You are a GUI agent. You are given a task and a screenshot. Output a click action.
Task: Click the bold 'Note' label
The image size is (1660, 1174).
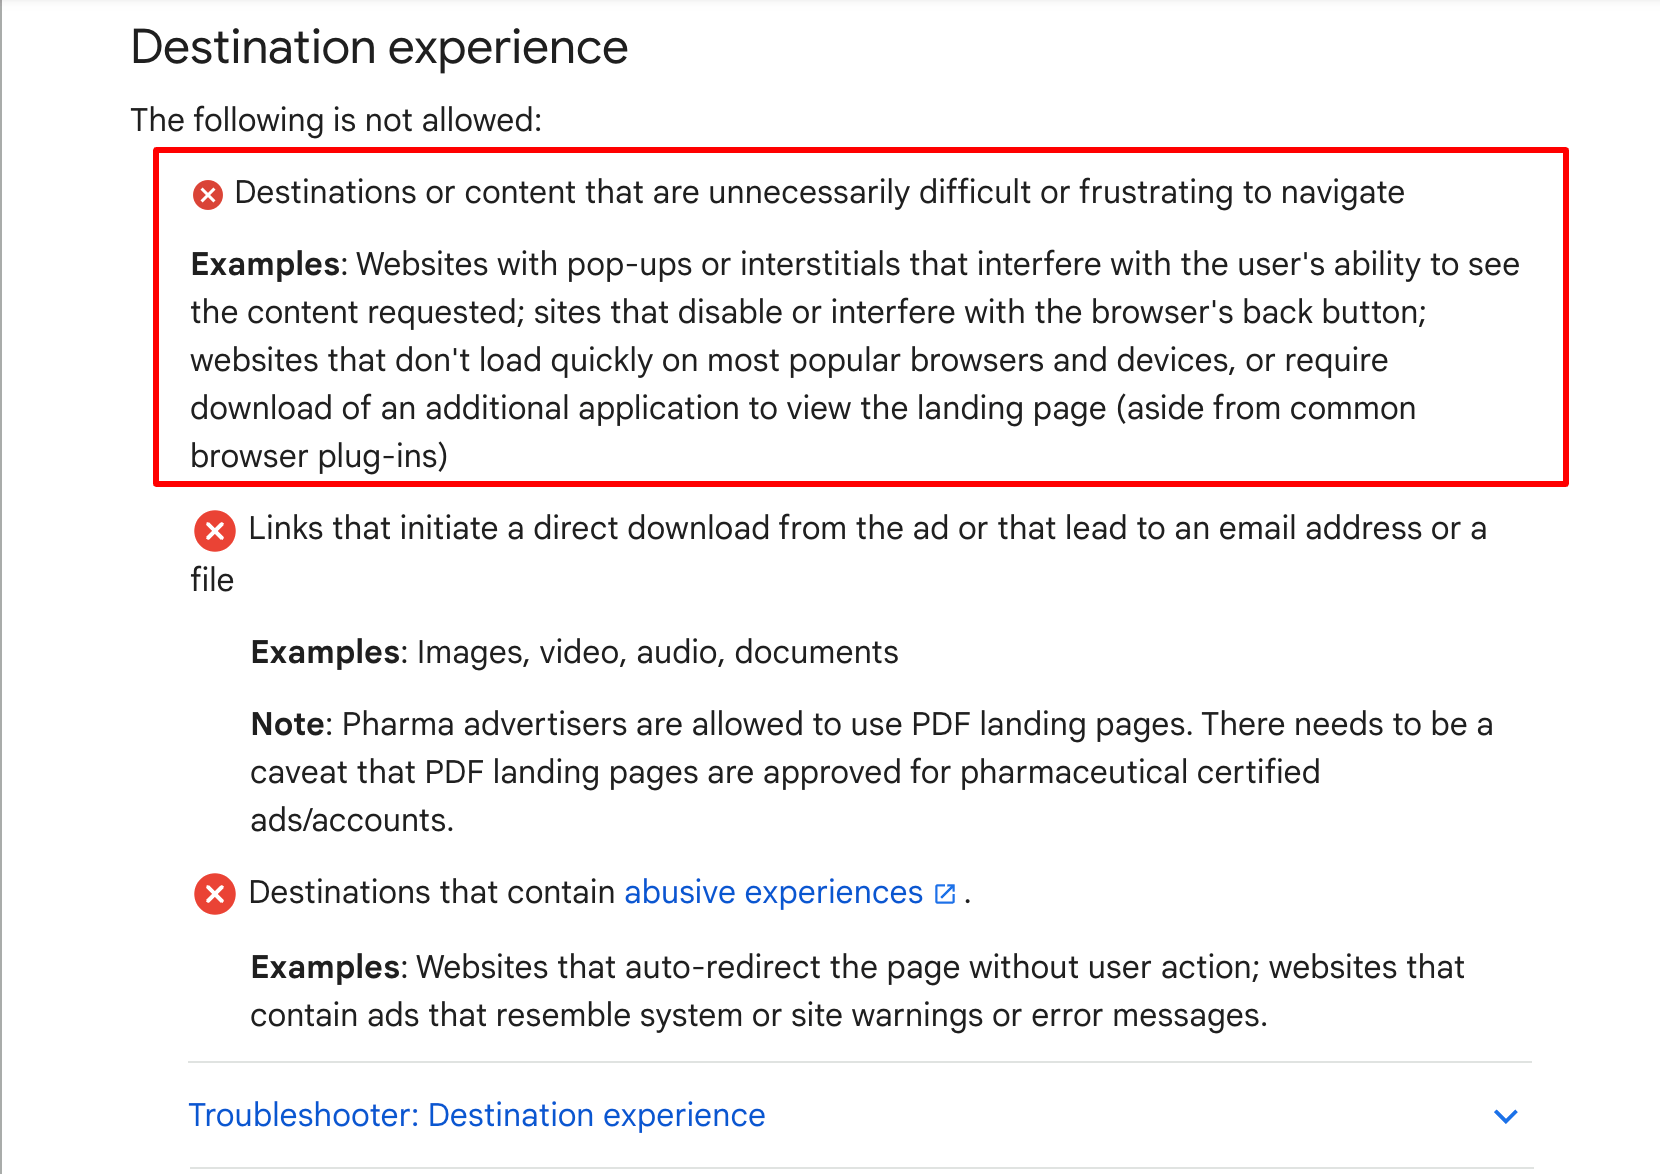click(x=287, y=724)
